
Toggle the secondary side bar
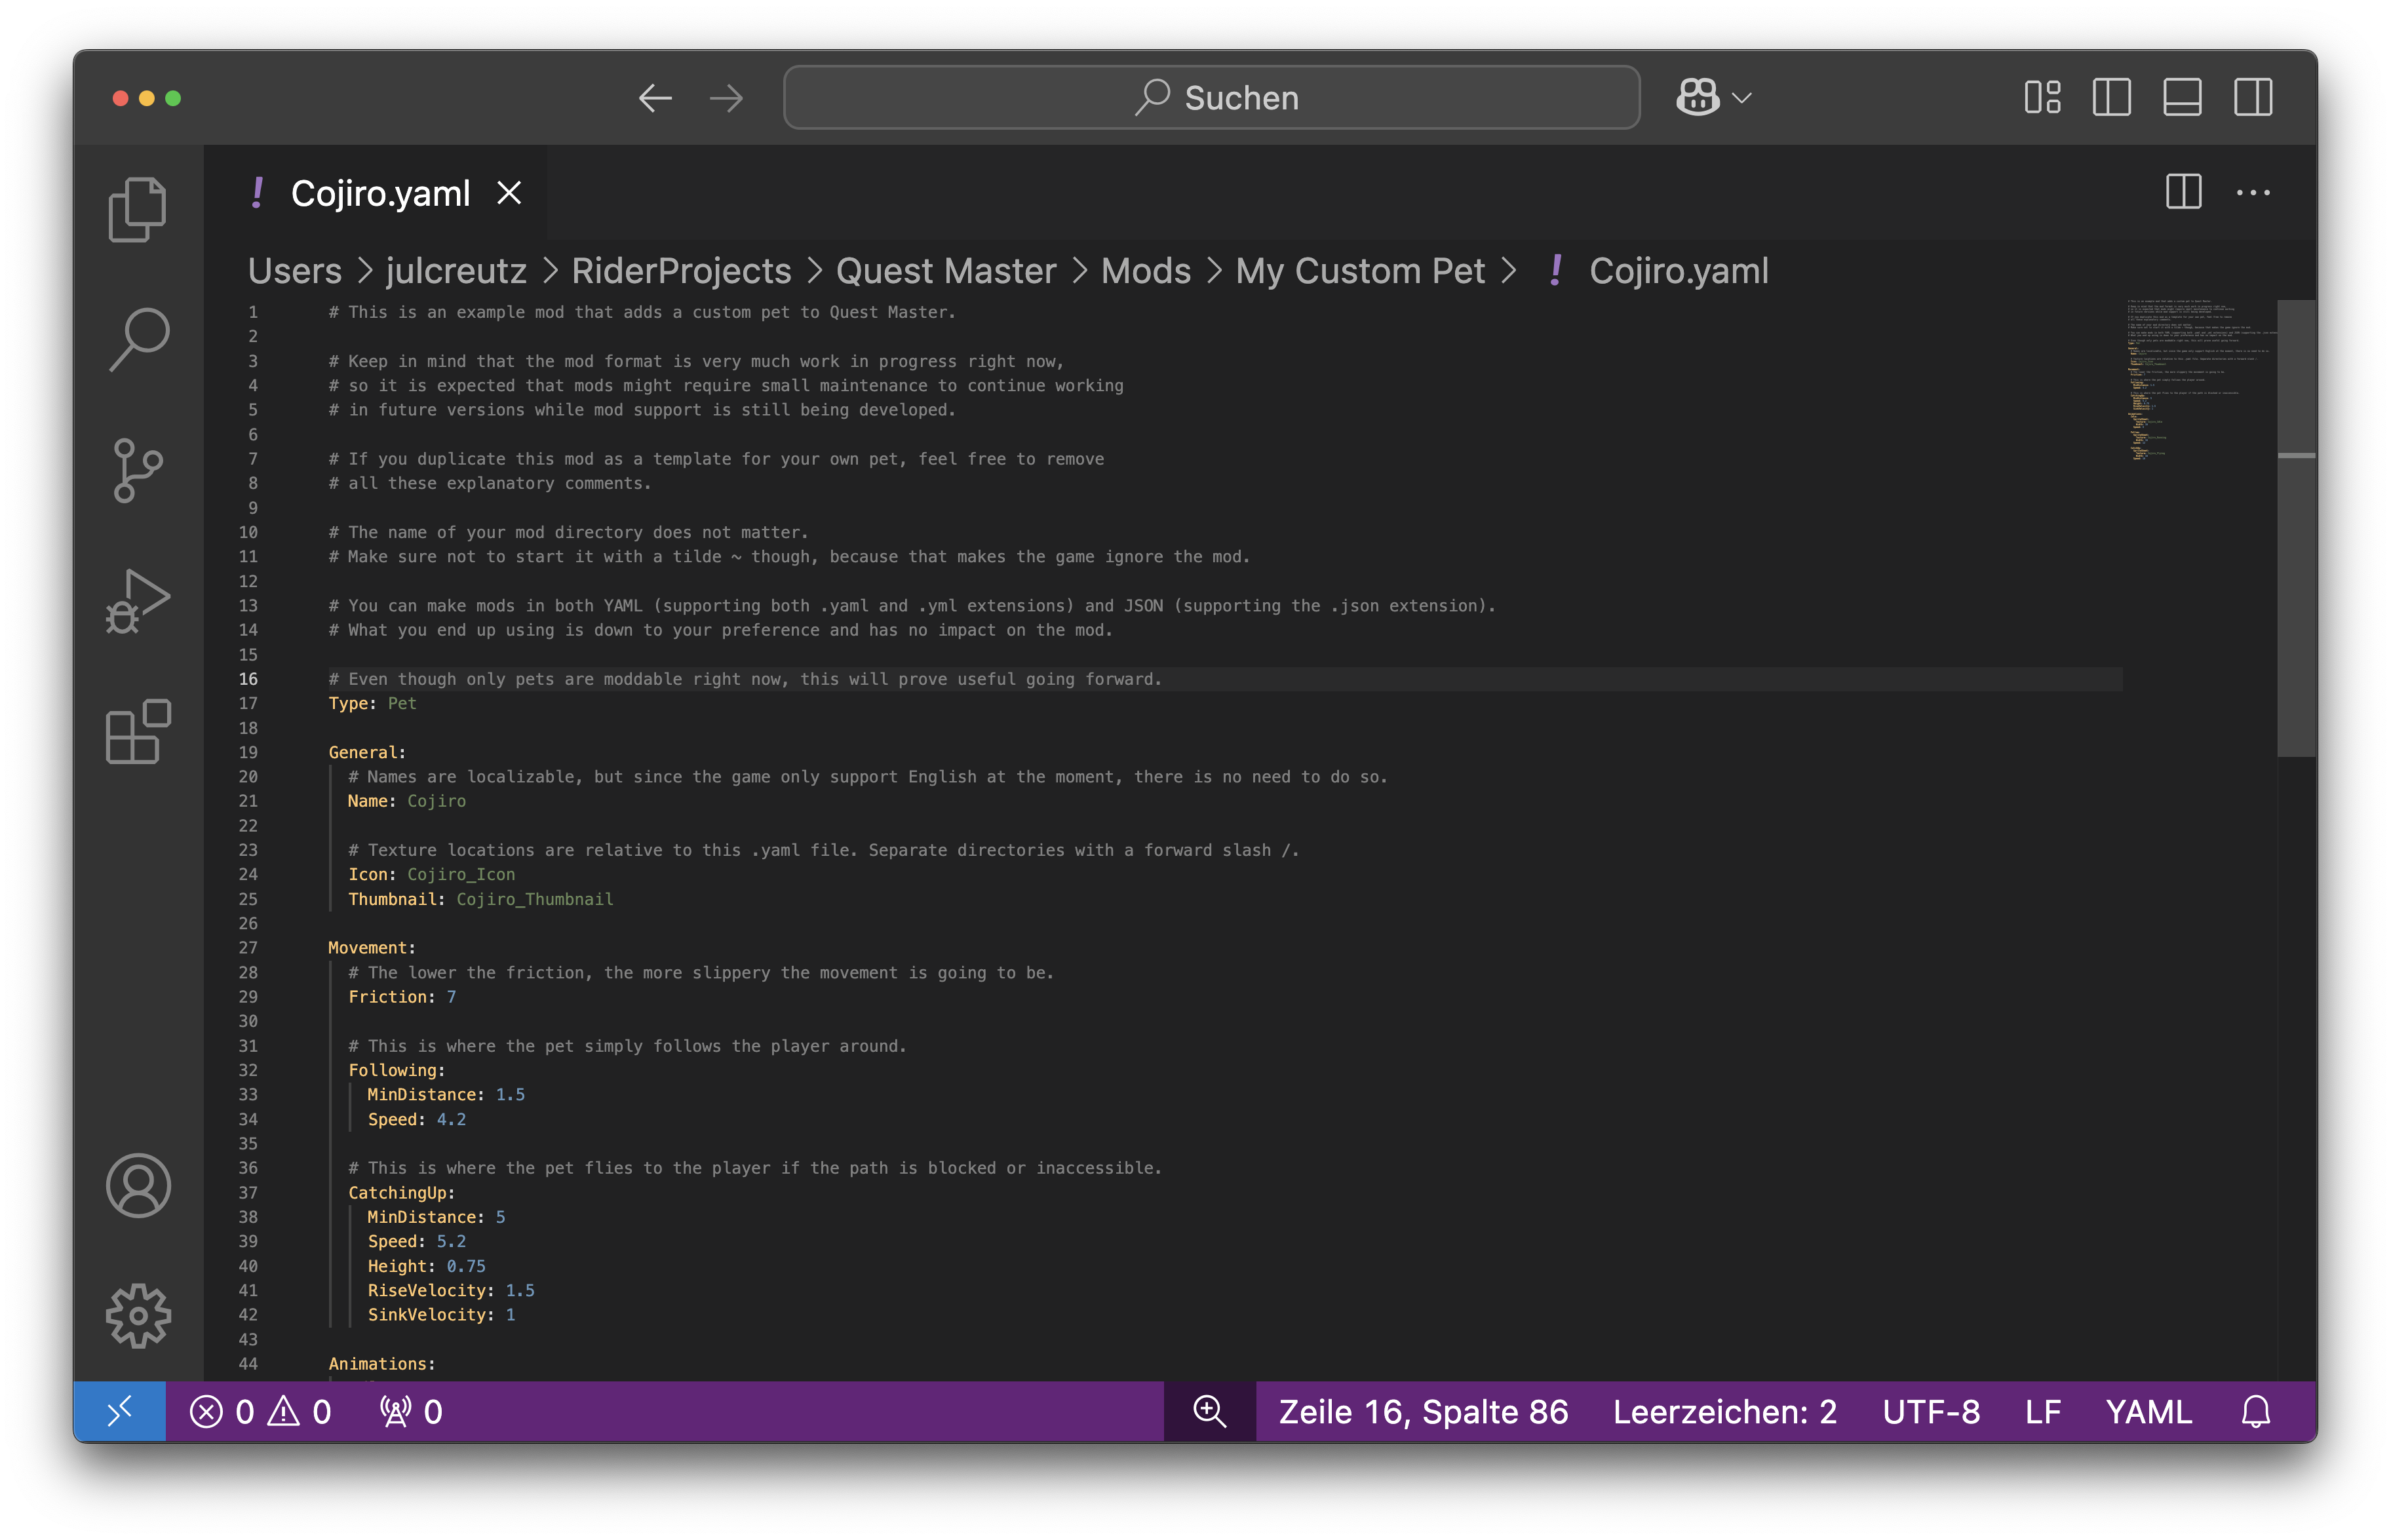coord(2253,98)
